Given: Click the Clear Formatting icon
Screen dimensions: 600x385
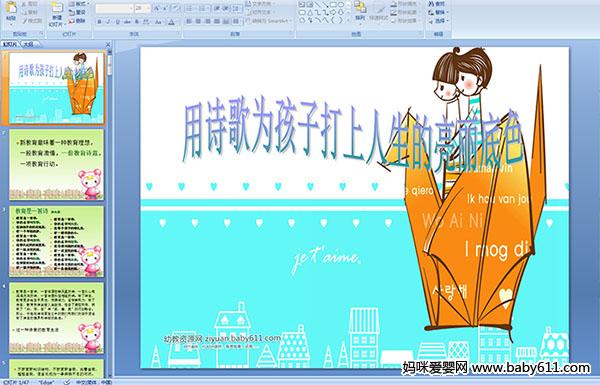Looking at the screenshot, I should pyautogui.click(x=176, y=8).
